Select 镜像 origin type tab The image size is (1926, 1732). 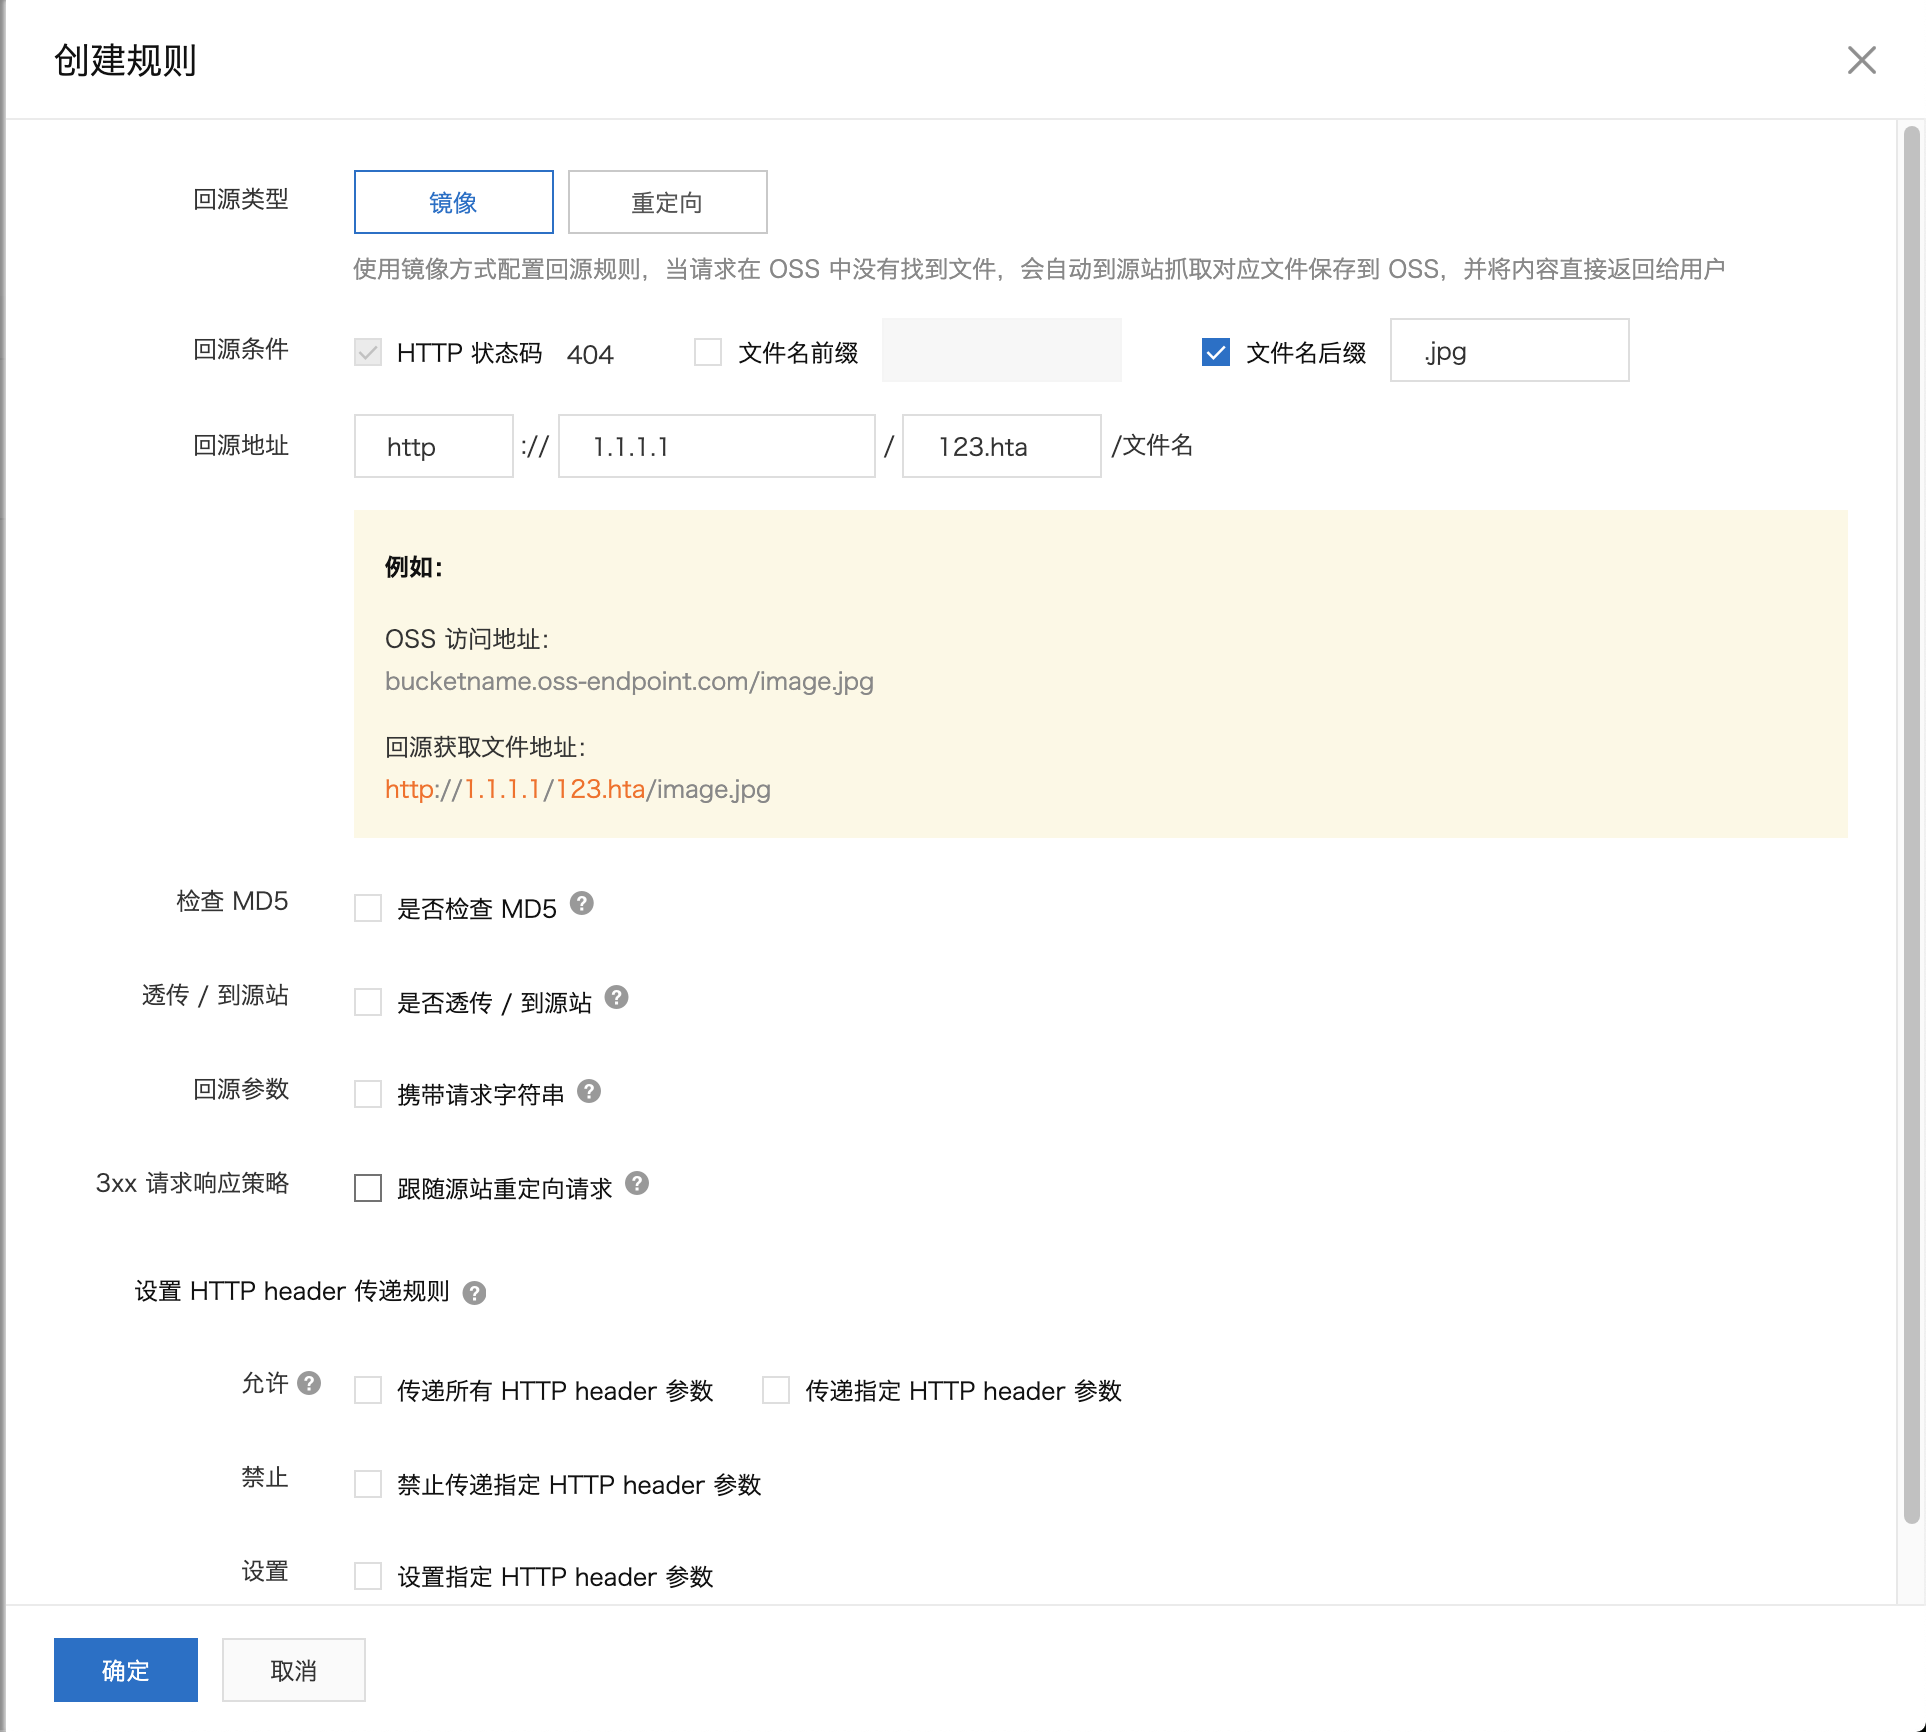click(453, 202)
